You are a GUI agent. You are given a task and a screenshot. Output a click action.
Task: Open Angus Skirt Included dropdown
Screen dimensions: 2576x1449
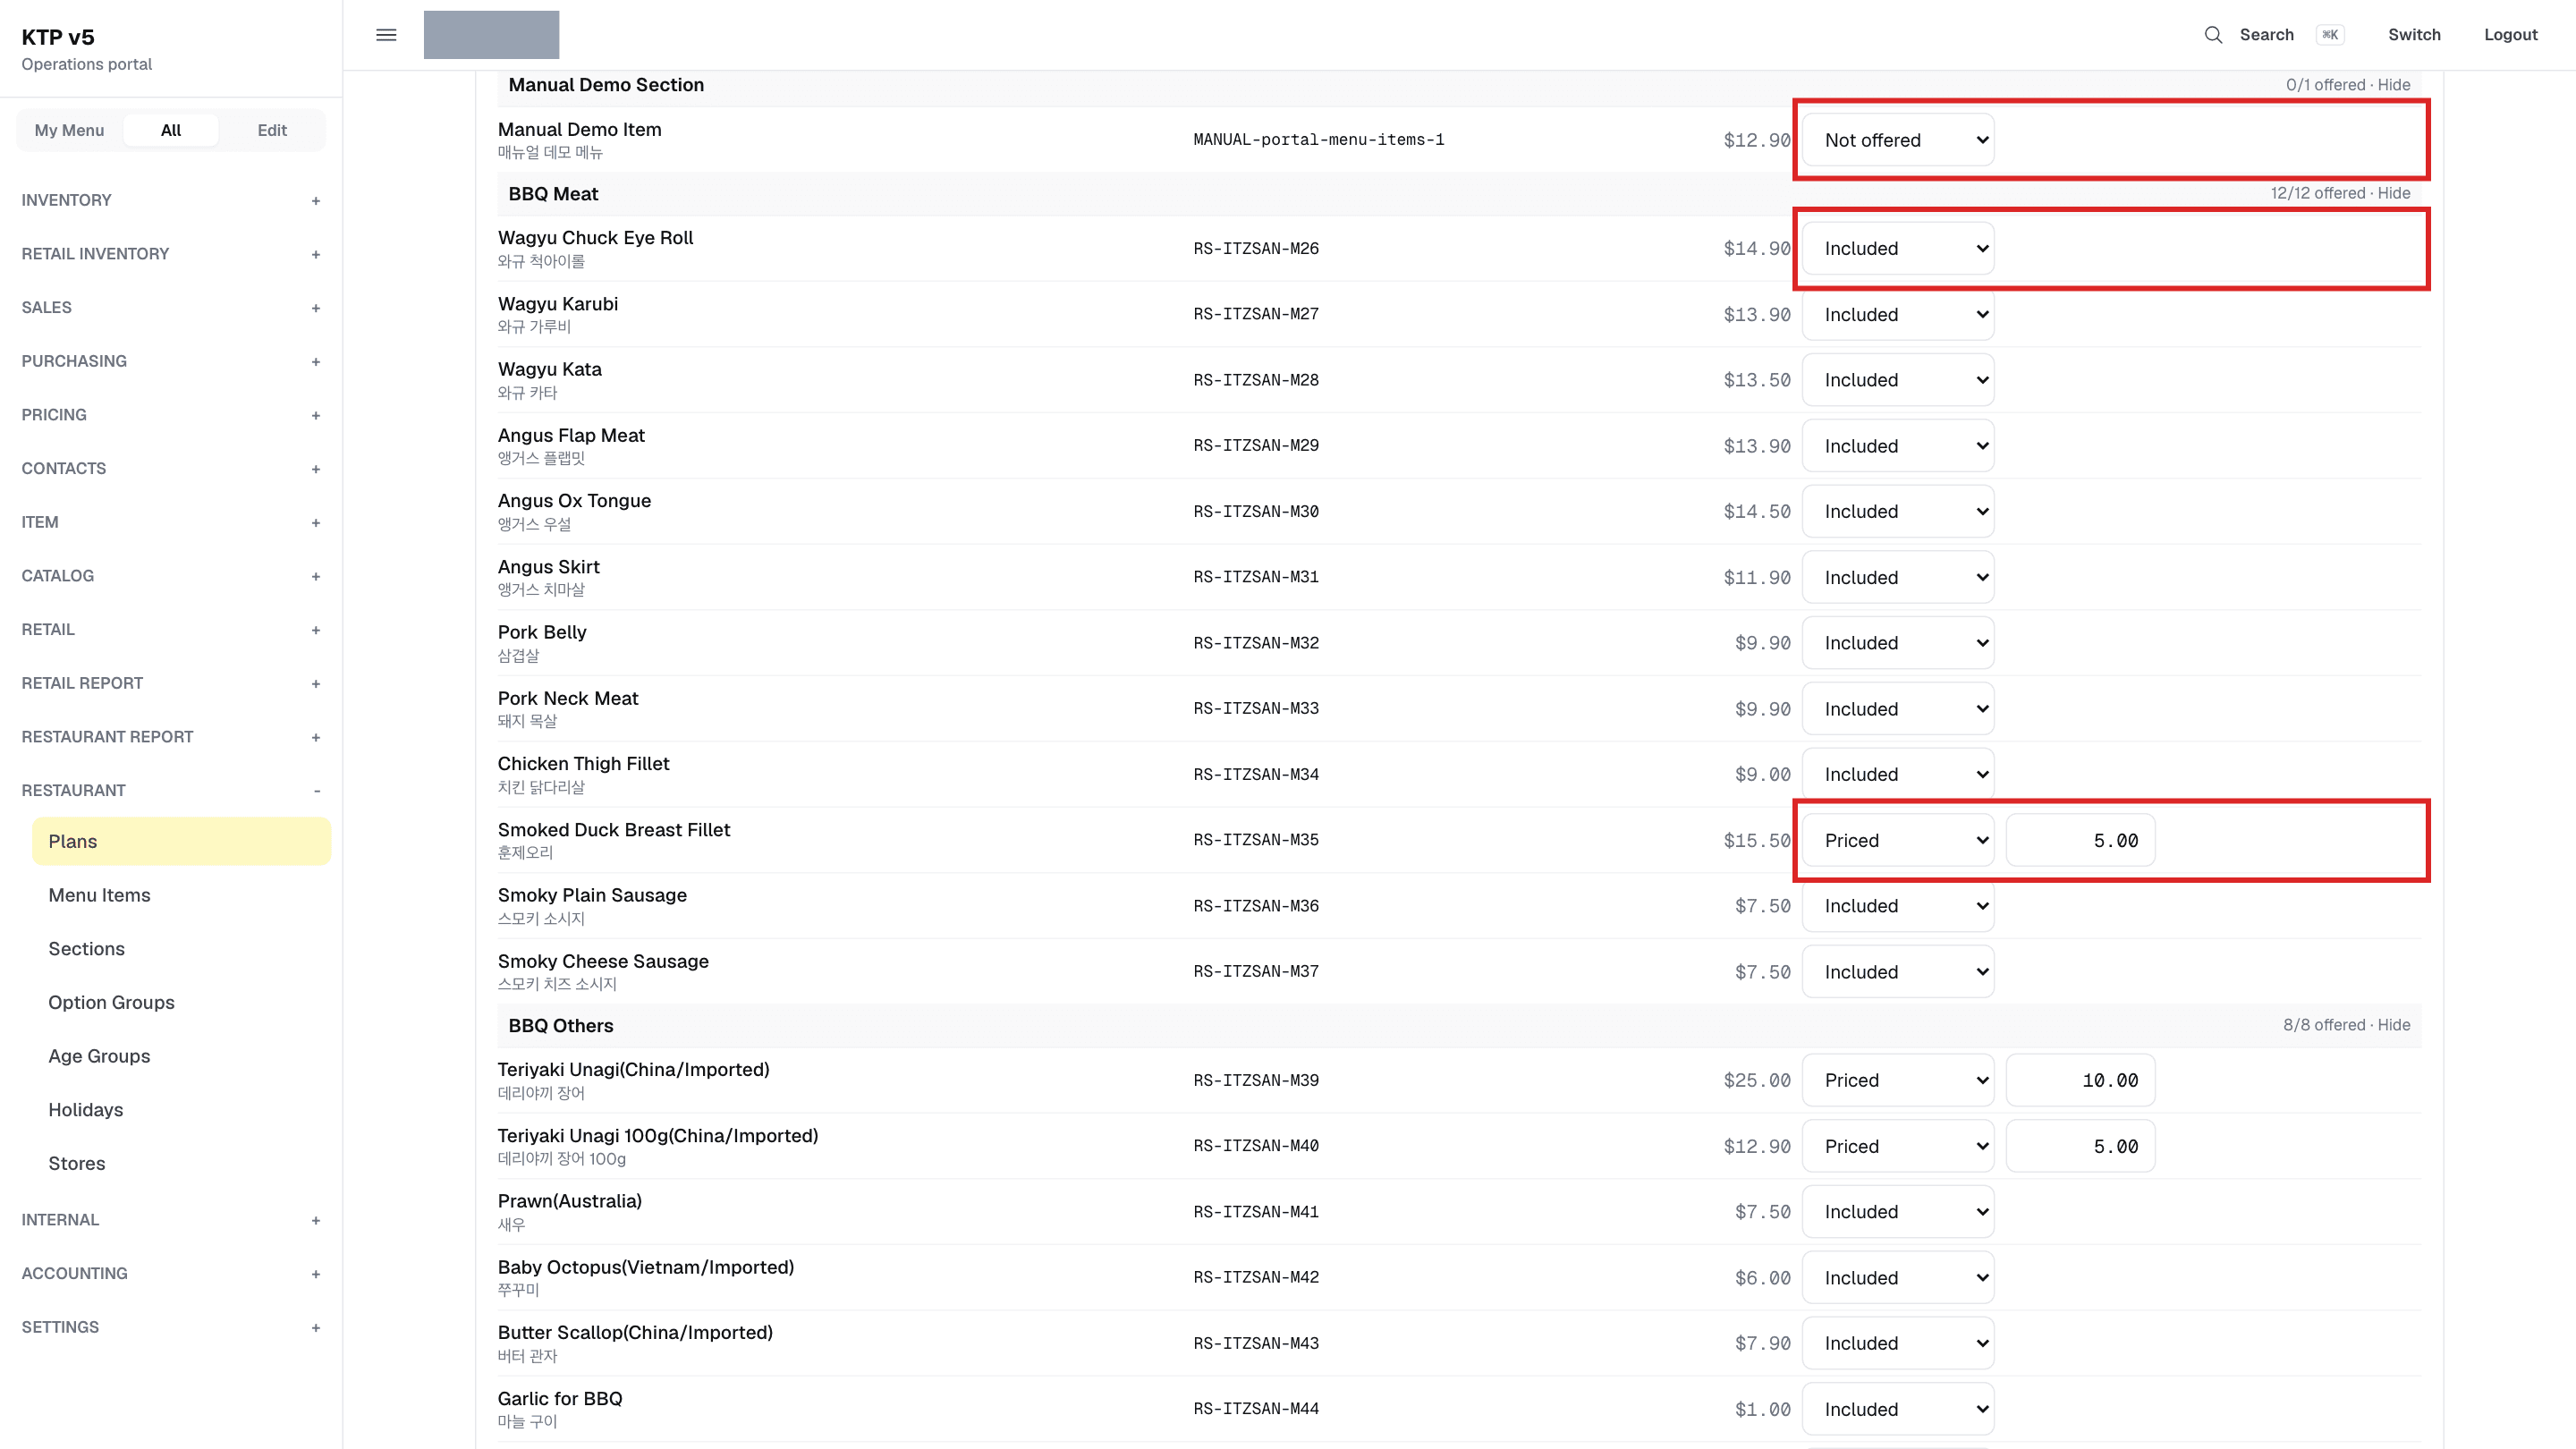pyautogui.click(x=1898, y=577)
